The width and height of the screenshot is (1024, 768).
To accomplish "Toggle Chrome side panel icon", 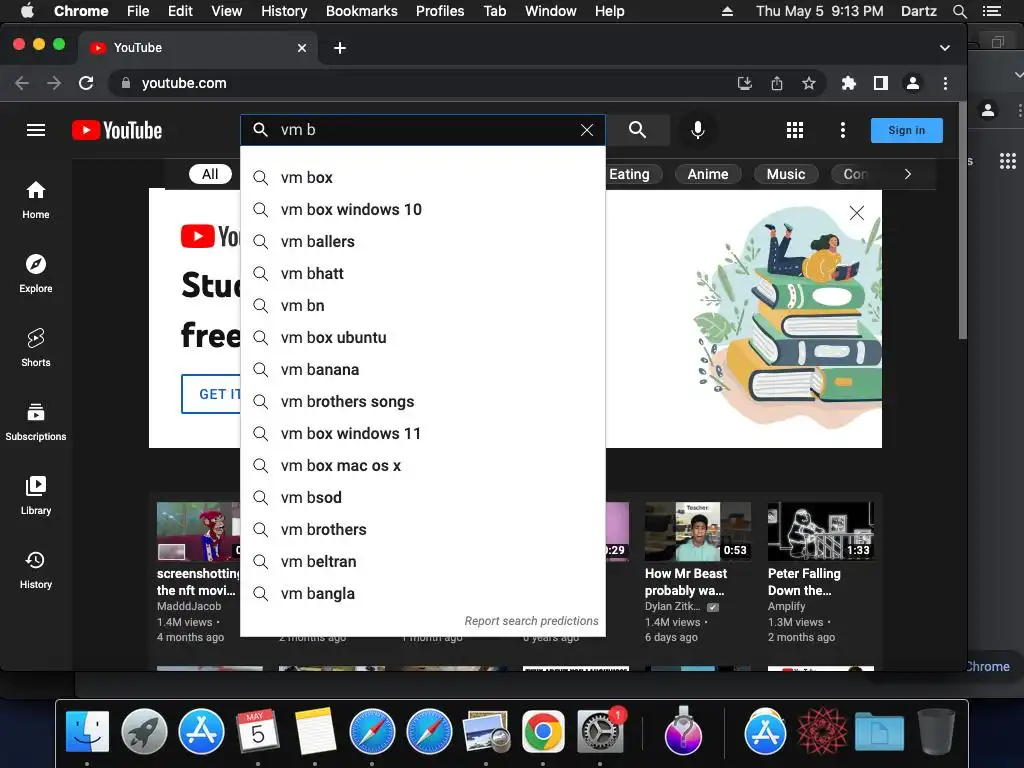I will [880, 83].
